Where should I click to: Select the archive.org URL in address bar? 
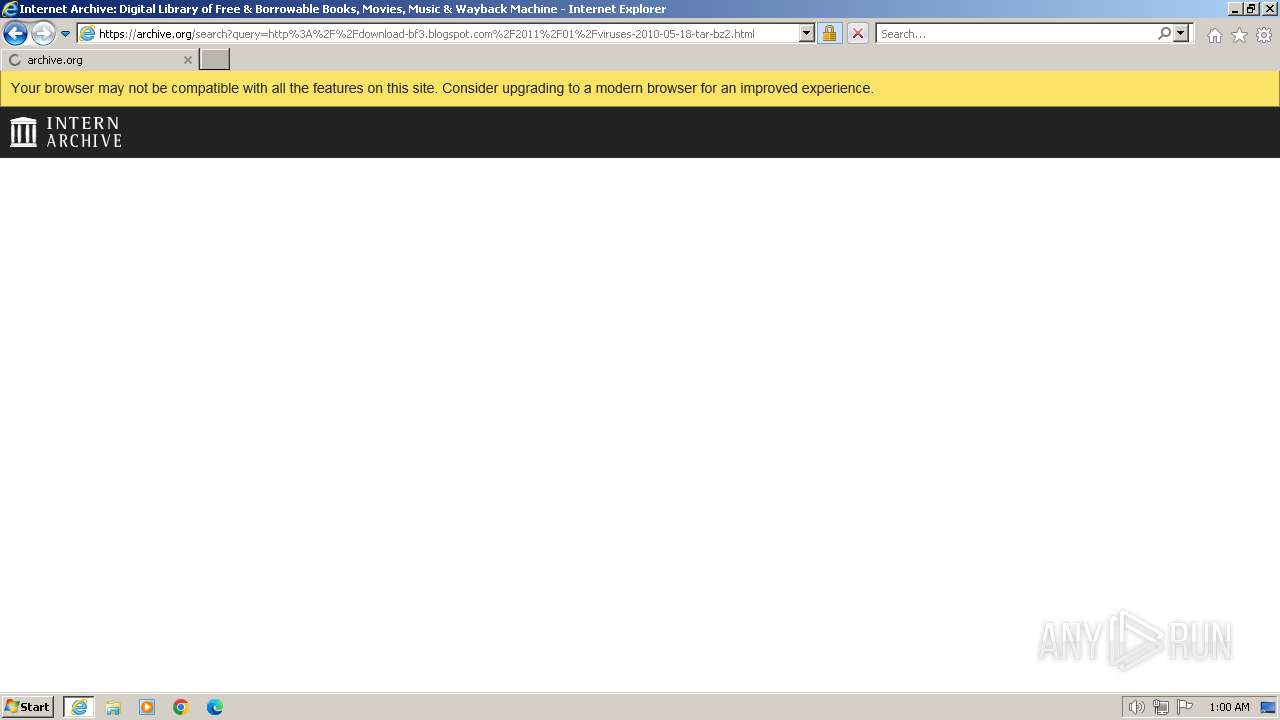click(426, 34)
